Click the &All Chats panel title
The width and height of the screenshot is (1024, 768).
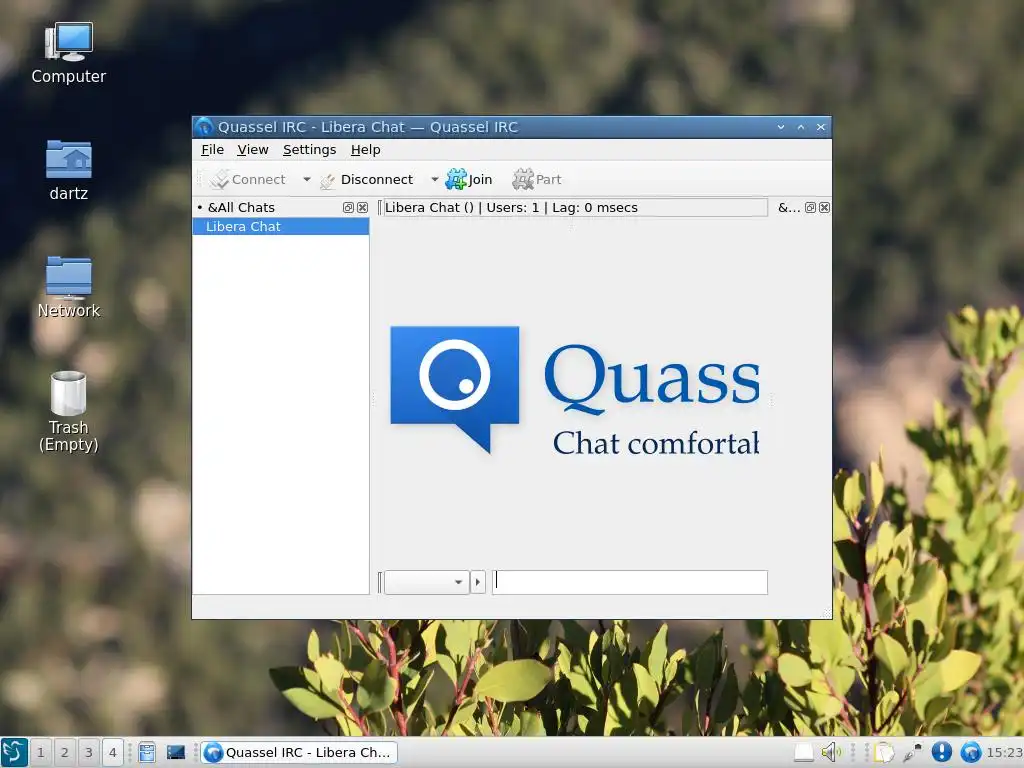[x=241, y=208]
